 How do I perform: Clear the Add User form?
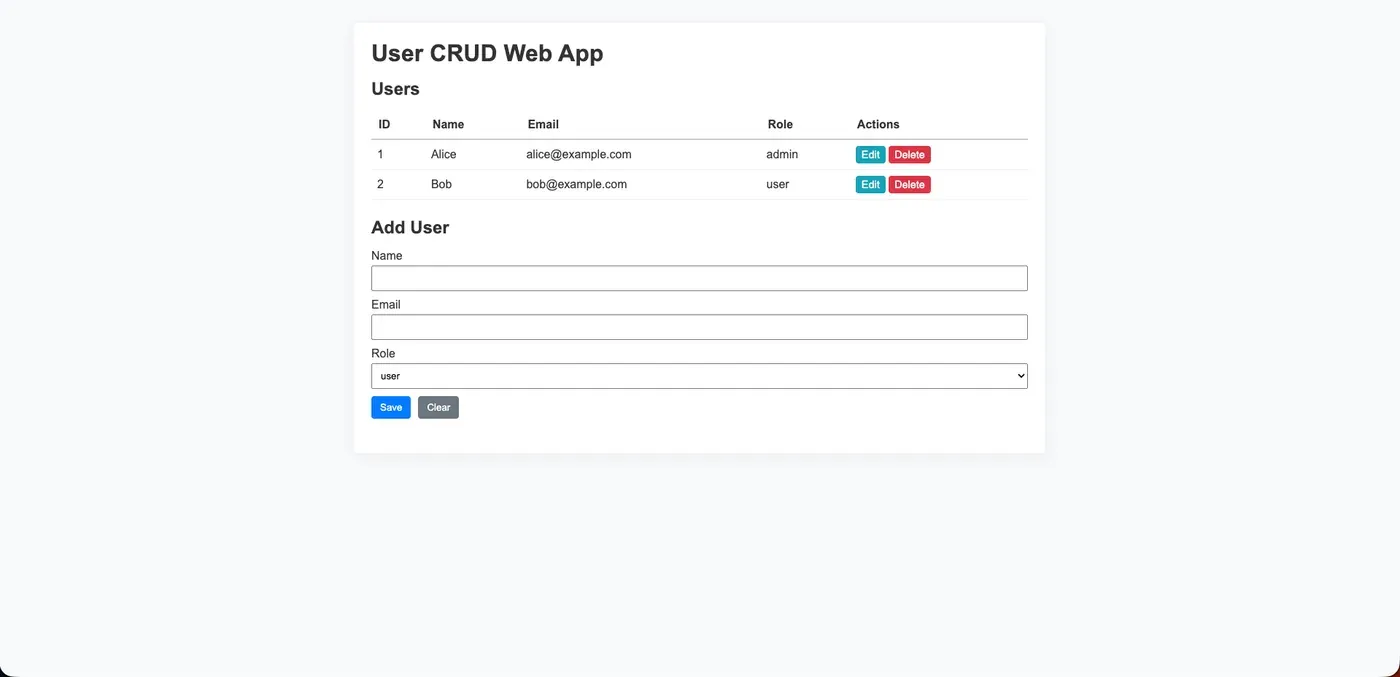point(438,407)
